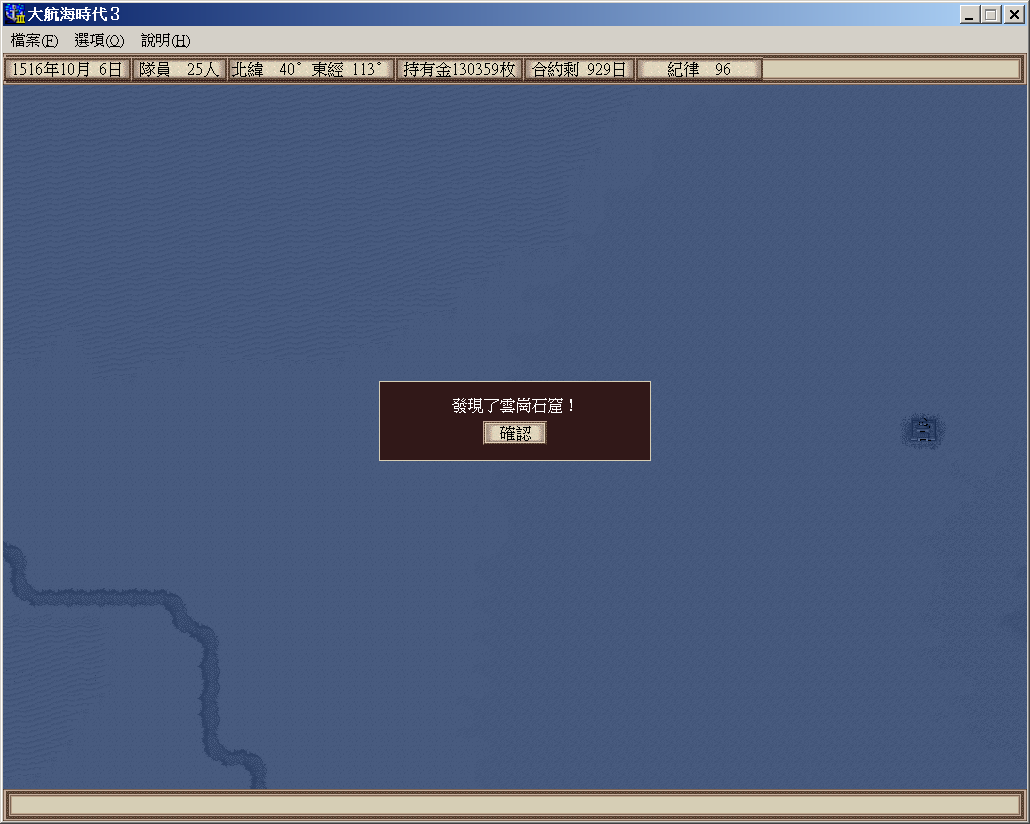Select the date field showing 1516年10月6日

tap(67, 70)
